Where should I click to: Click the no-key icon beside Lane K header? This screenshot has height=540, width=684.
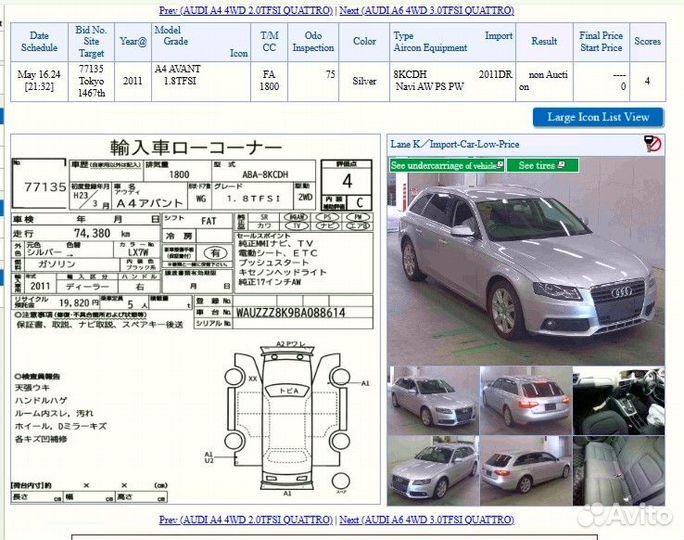click(653, 144)
